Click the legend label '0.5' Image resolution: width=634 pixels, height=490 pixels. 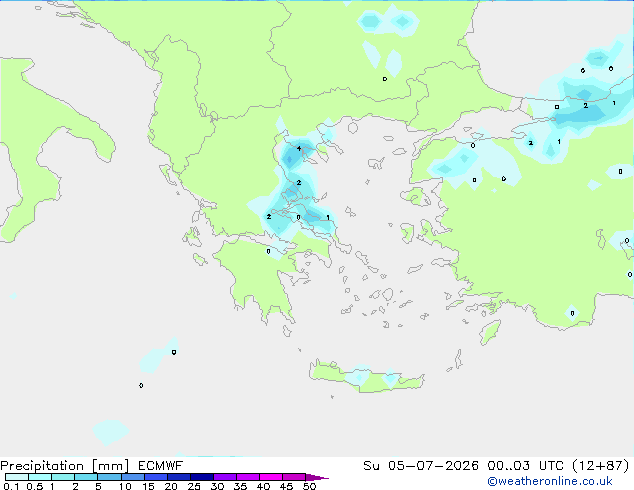34,486
